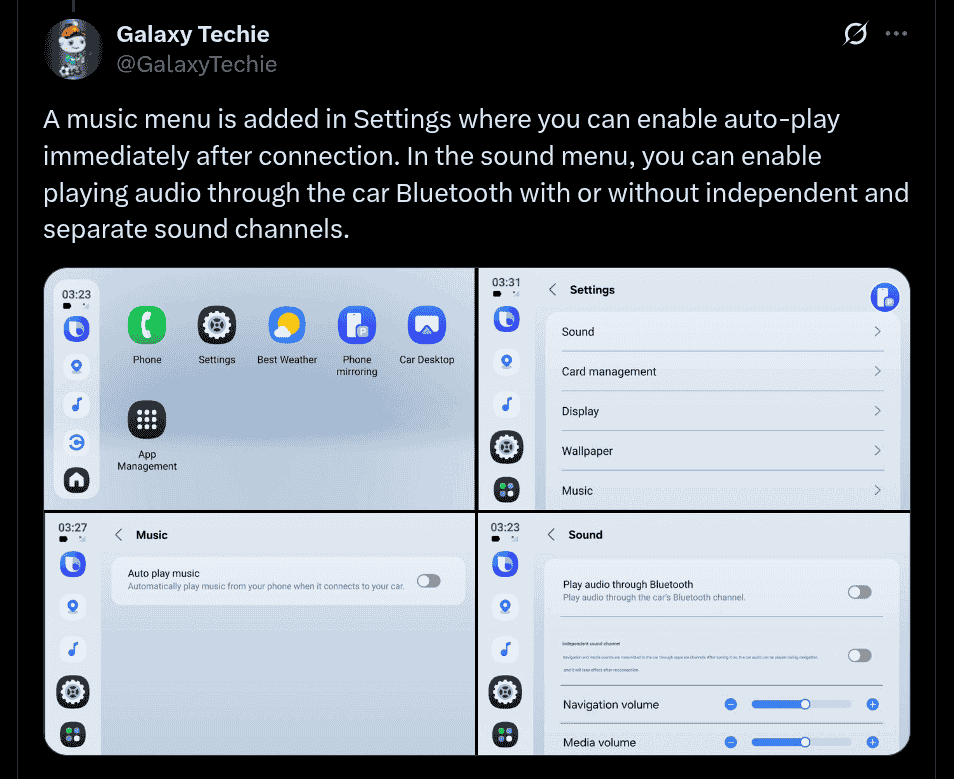Open the Galaxy Techie profile name

193,34
